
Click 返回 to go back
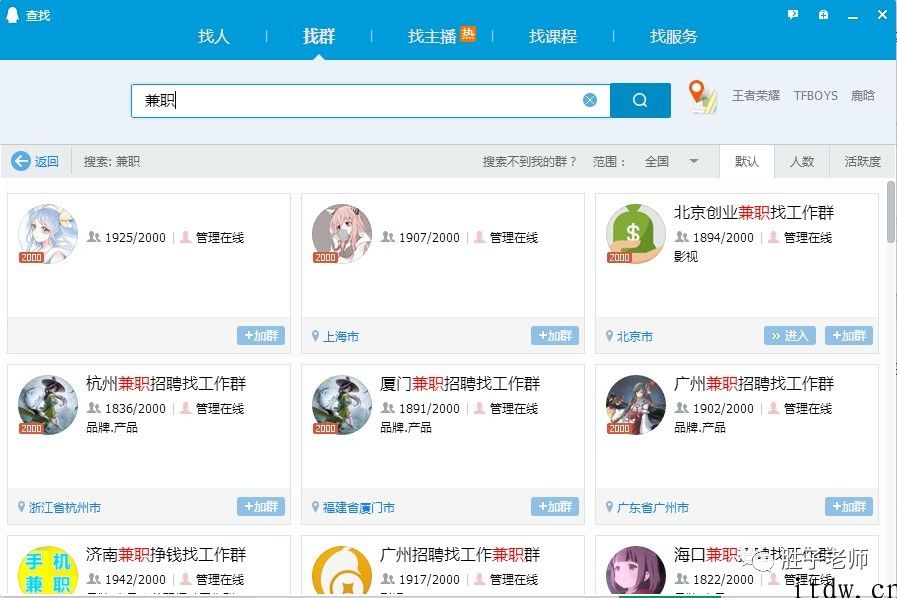coord(46,161)
